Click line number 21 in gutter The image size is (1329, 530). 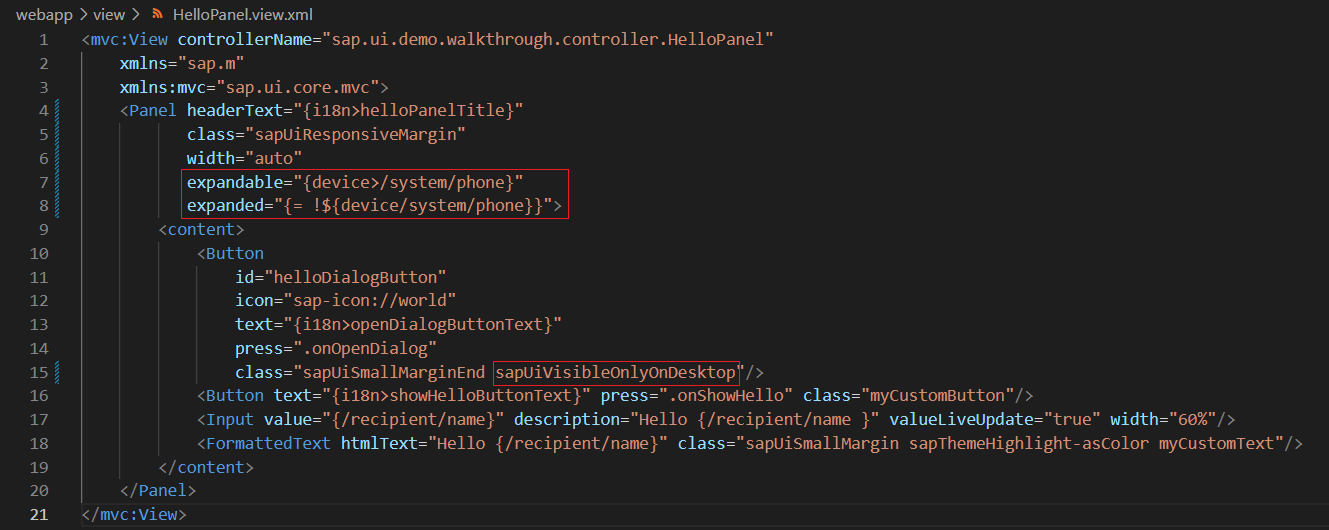tap(39, 514)
